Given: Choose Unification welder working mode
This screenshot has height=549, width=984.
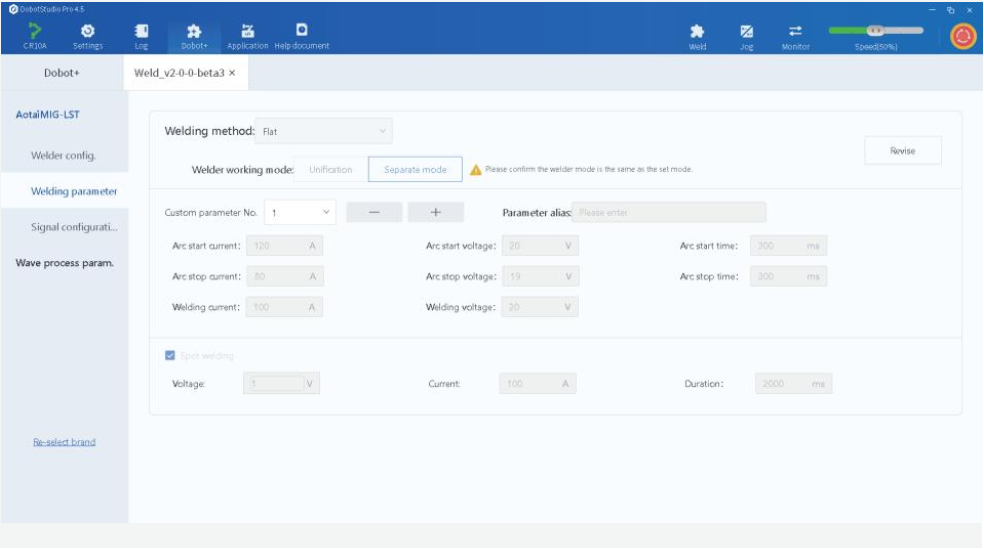Looking at the screenshot, I should [x=330, y=169].
